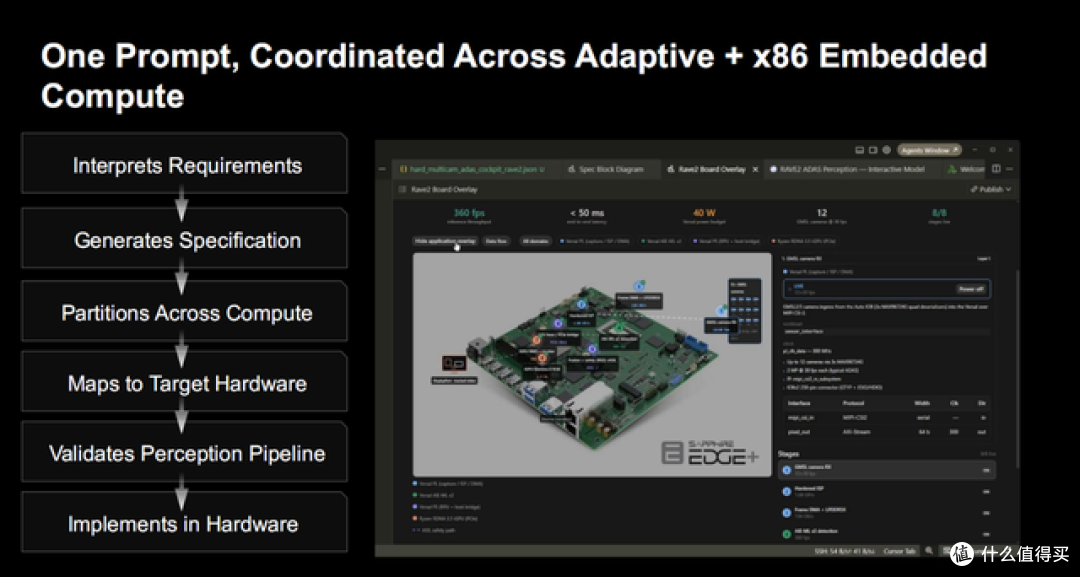This screenshot has width=1080, height=577.
Task: Click Versal AIE-ML v2 legend entry below board
Action: coord(433,495)
